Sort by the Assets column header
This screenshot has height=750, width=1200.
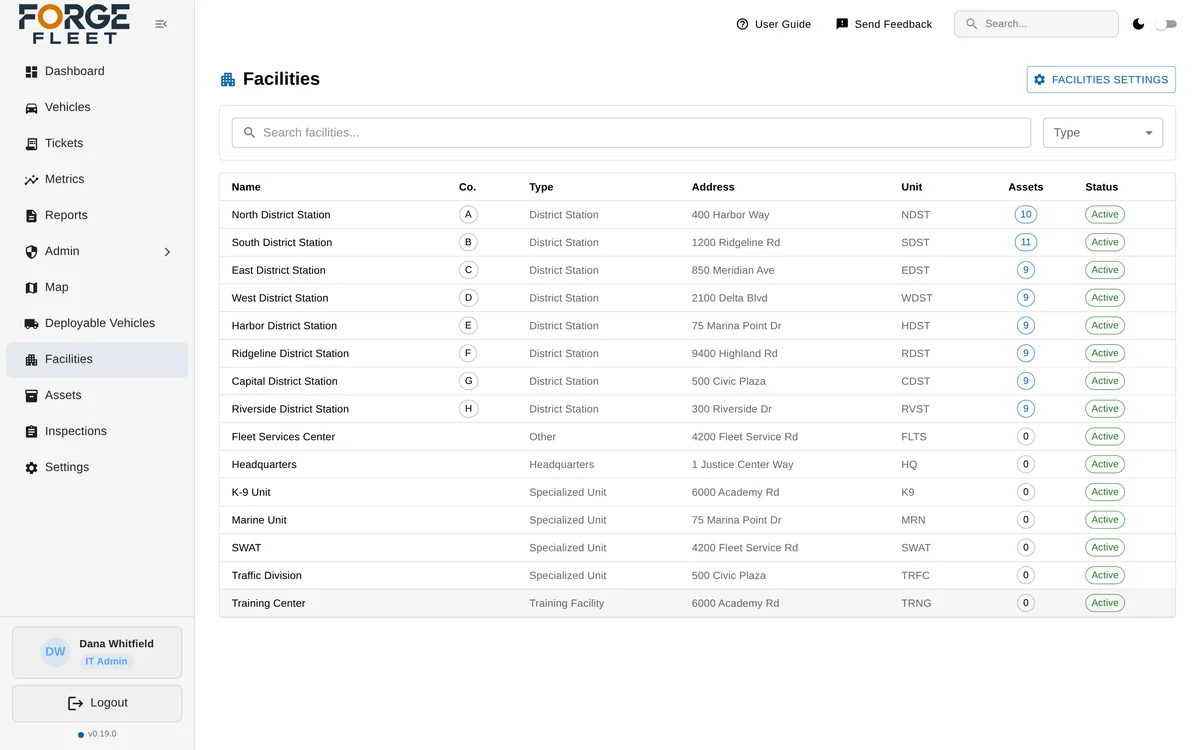click(x=1025, y=187)
